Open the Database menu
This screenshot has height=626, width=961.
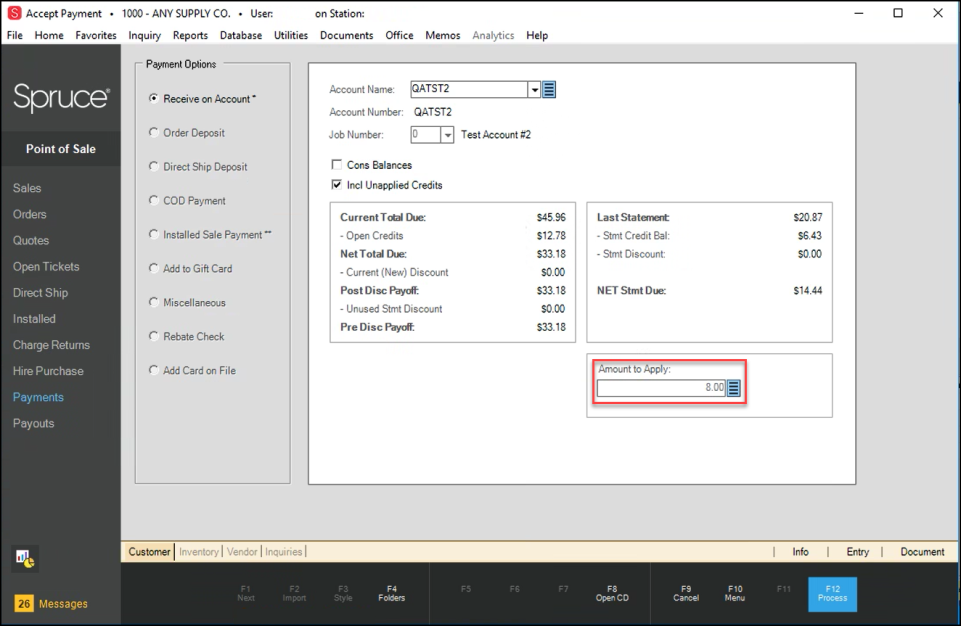(x=241, y=36)
